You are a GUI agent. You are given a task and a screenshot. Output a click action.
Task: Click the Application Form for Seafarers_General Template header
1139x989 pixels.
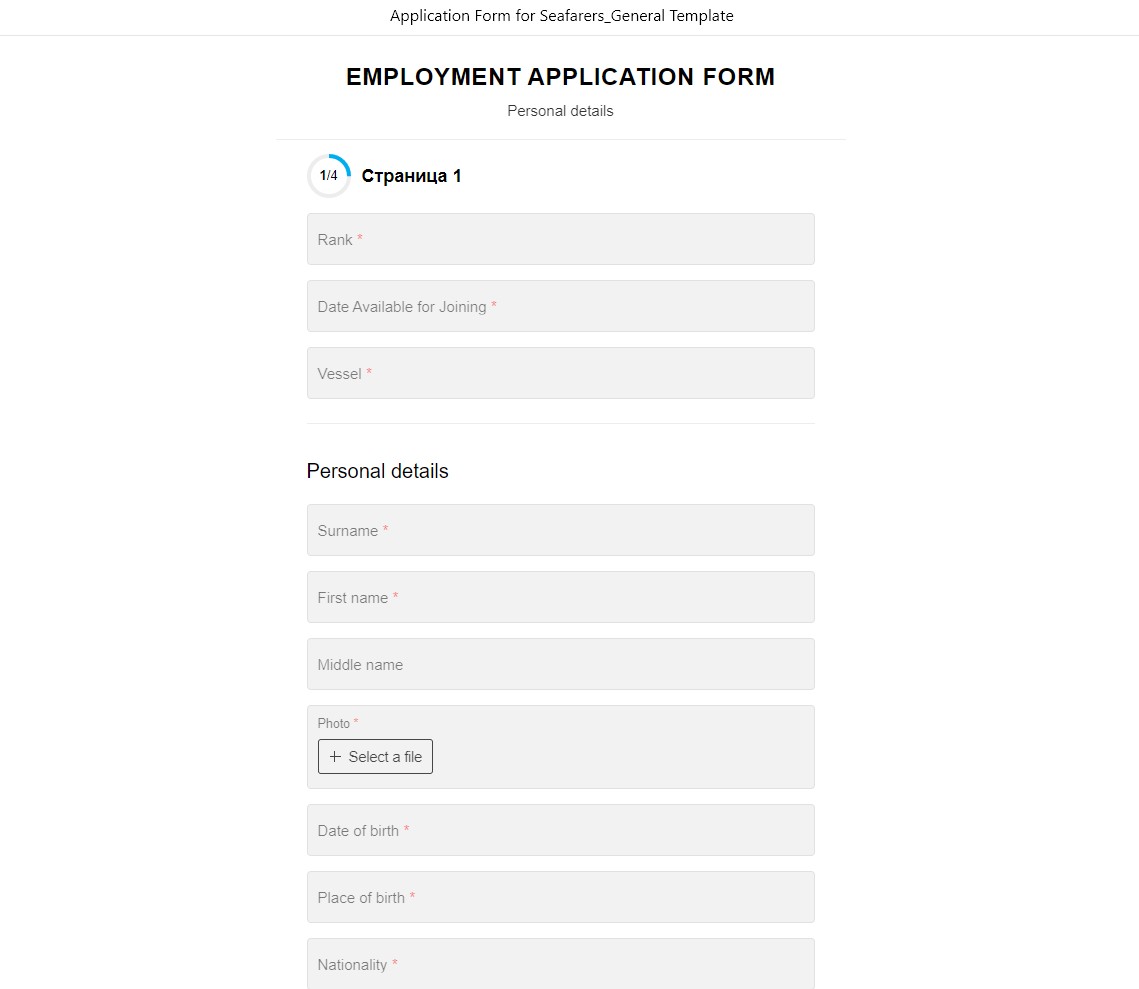[561, 16]
